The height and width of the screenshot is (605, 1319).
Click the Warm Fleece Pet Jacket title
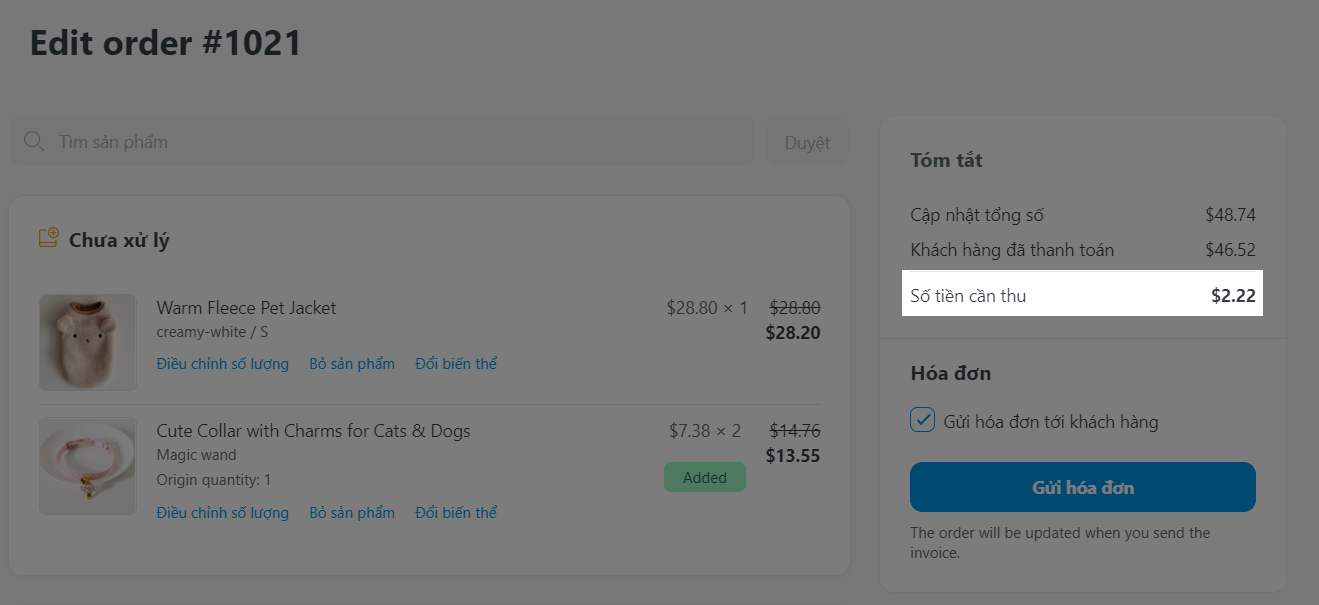click(x=246, y=308)
